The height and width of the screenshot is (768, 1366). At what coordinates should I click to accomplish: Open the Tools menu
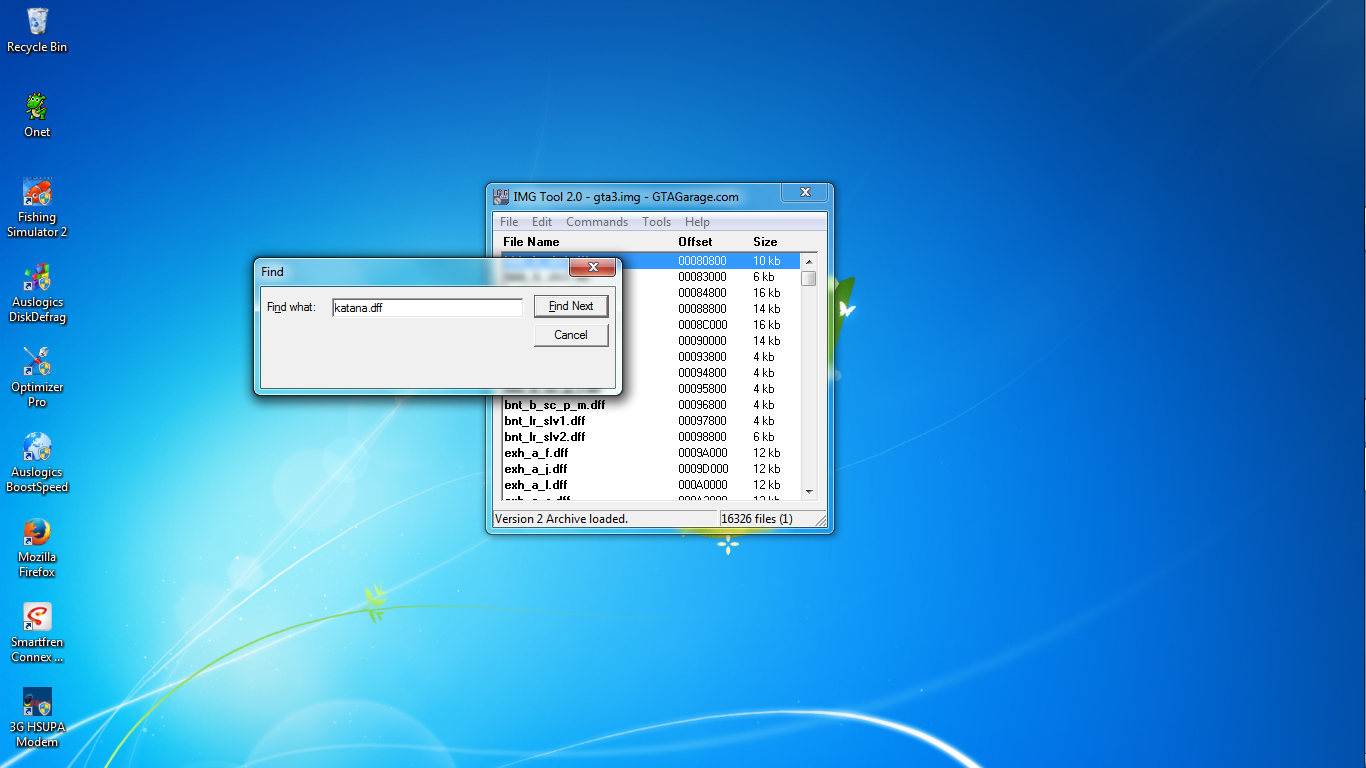point(656,222)
